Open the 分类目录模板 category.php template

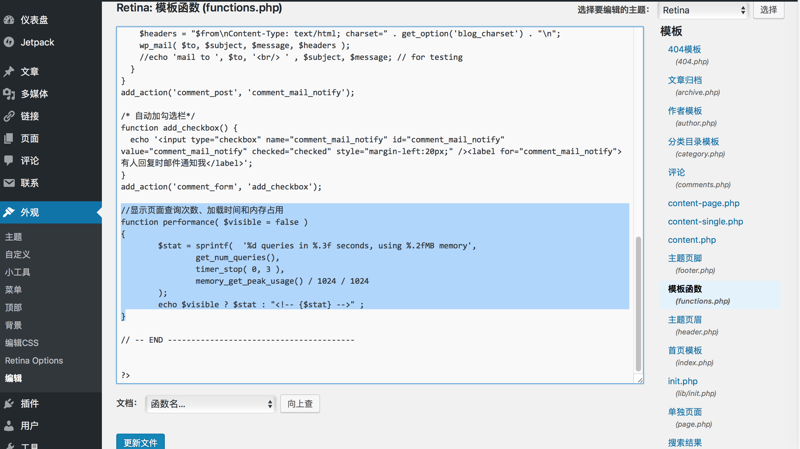(693, 141)
